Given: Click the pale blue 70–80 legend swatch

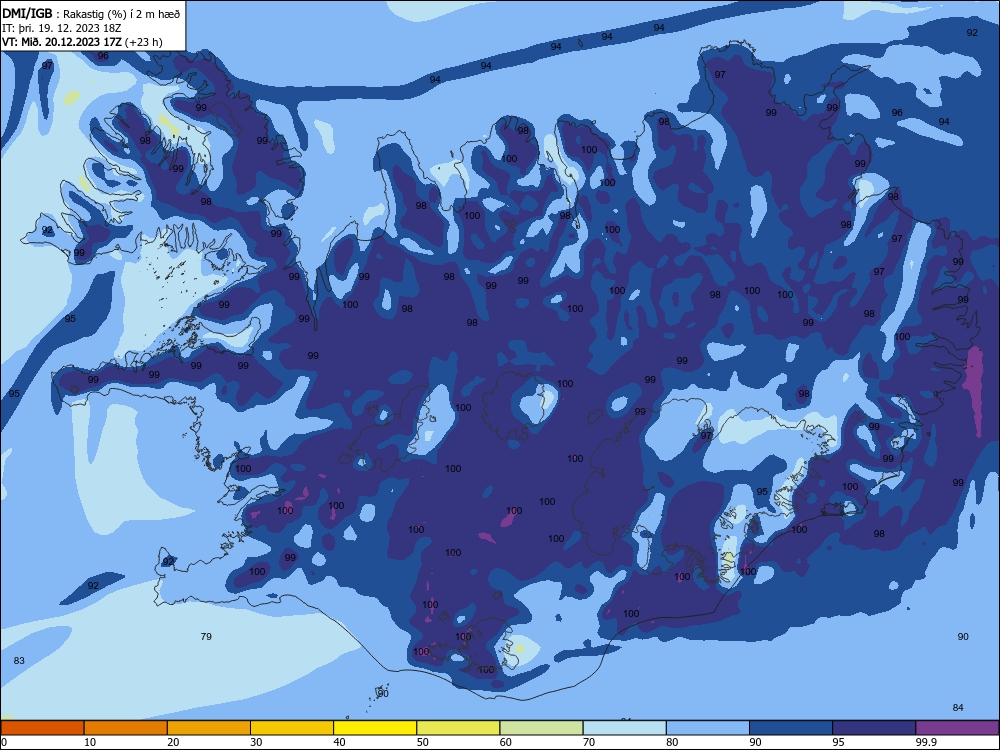Looking at the screenshot, I should (624, 728).
